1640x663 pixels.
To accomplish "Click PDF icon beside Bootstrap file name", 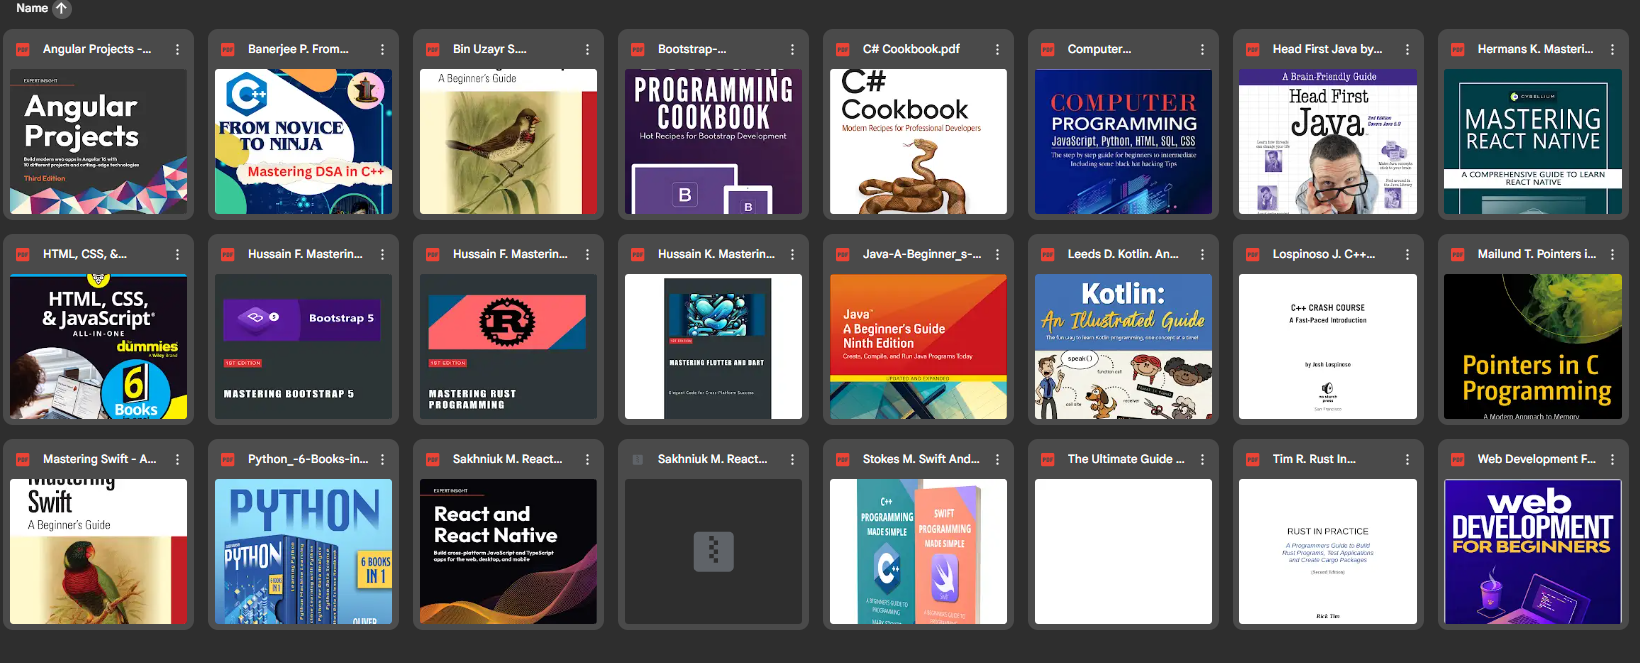I will 637,49.
